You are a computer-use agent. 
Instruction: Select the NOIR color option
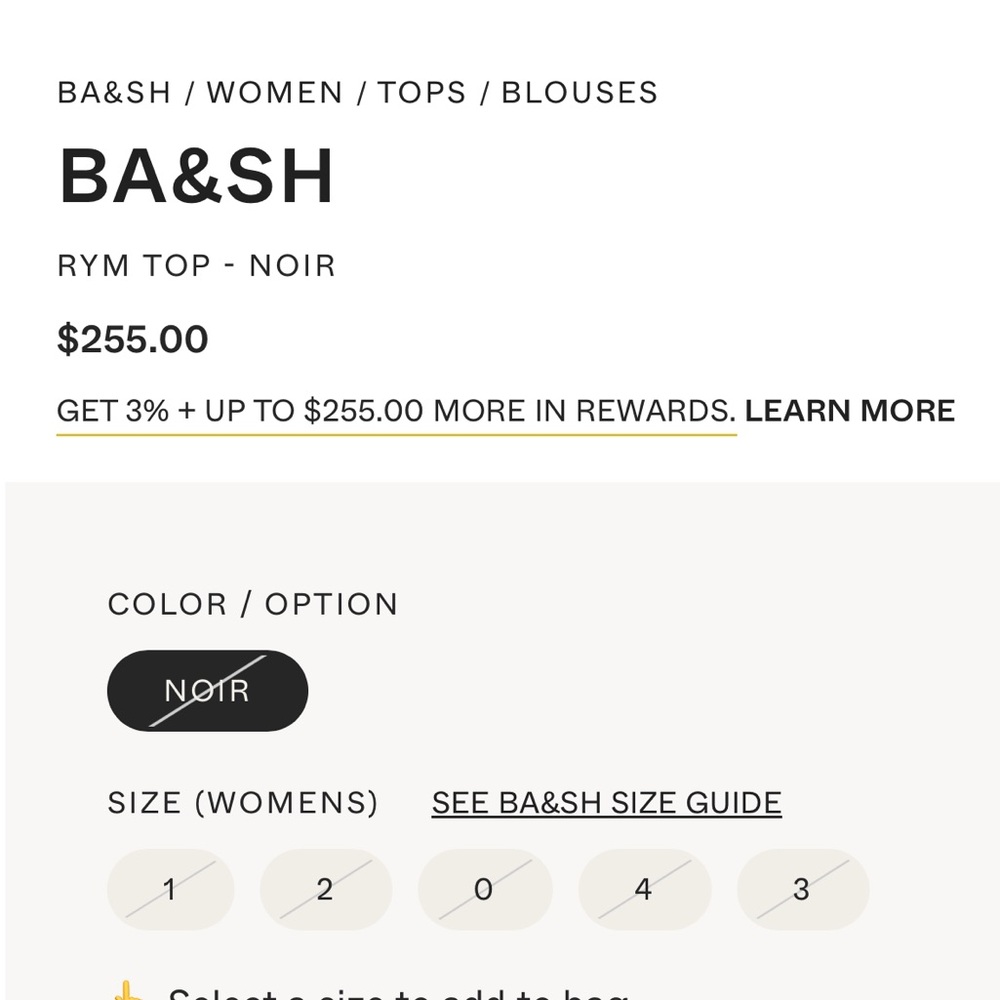[207, 691]
